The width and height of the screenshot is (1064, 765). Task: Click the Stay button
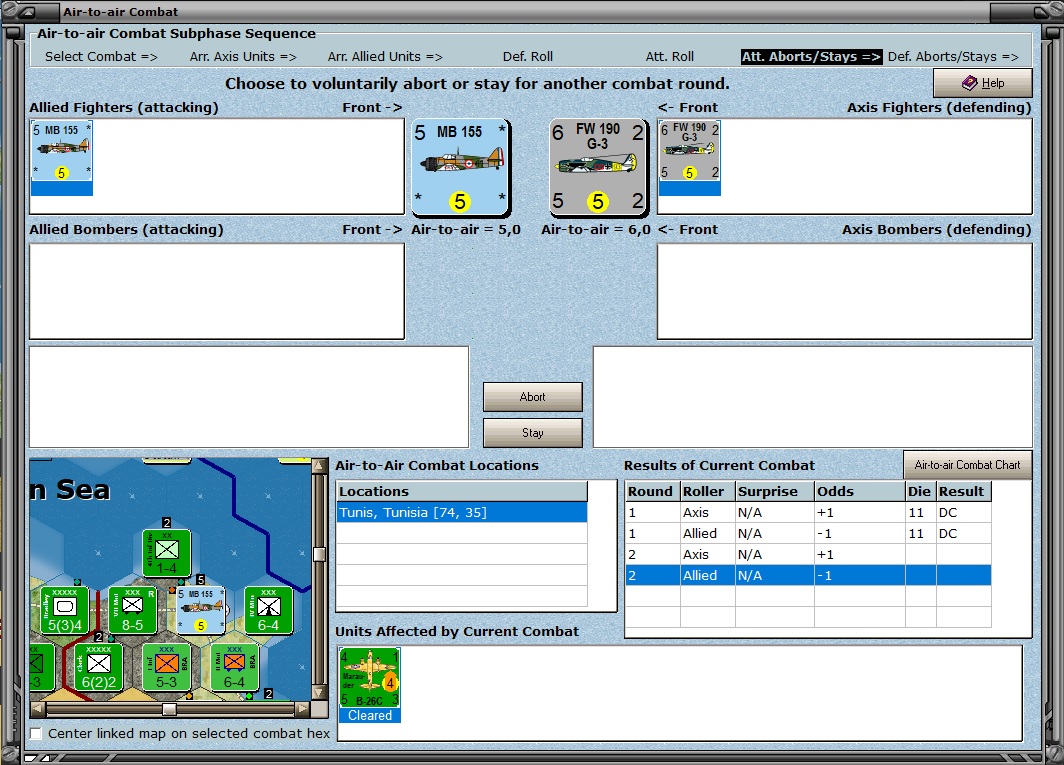point(533,433)
